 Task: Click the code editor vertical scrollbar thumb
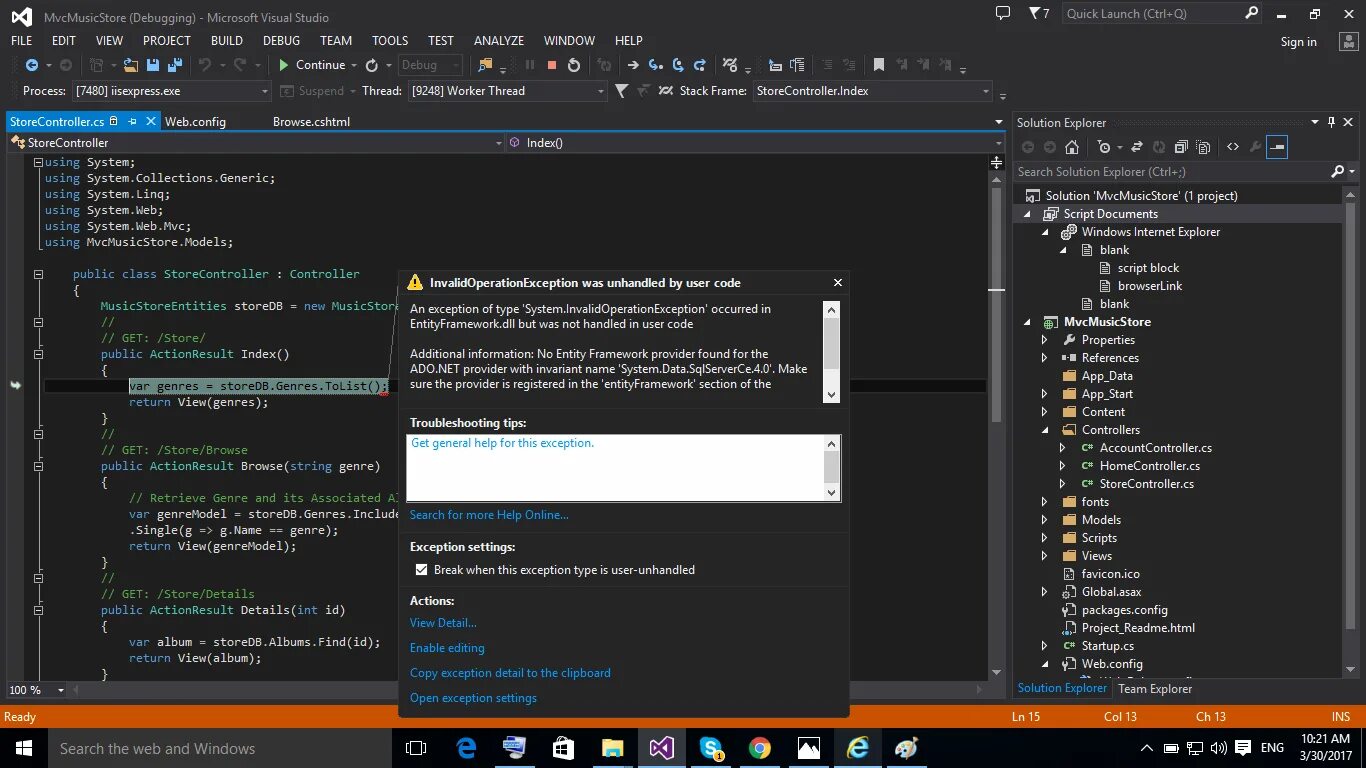[996, 305]
